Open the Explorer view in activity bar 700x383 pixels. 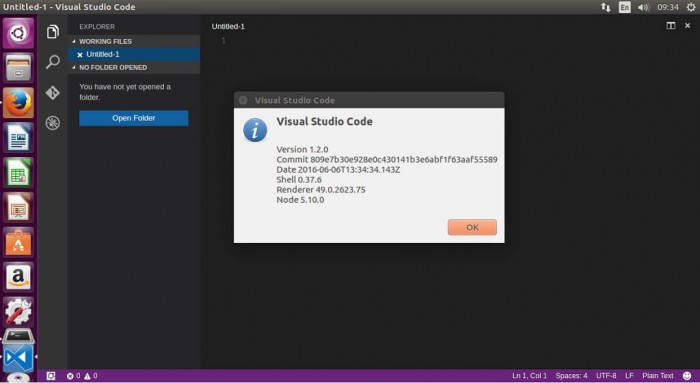tap(53, 32)
